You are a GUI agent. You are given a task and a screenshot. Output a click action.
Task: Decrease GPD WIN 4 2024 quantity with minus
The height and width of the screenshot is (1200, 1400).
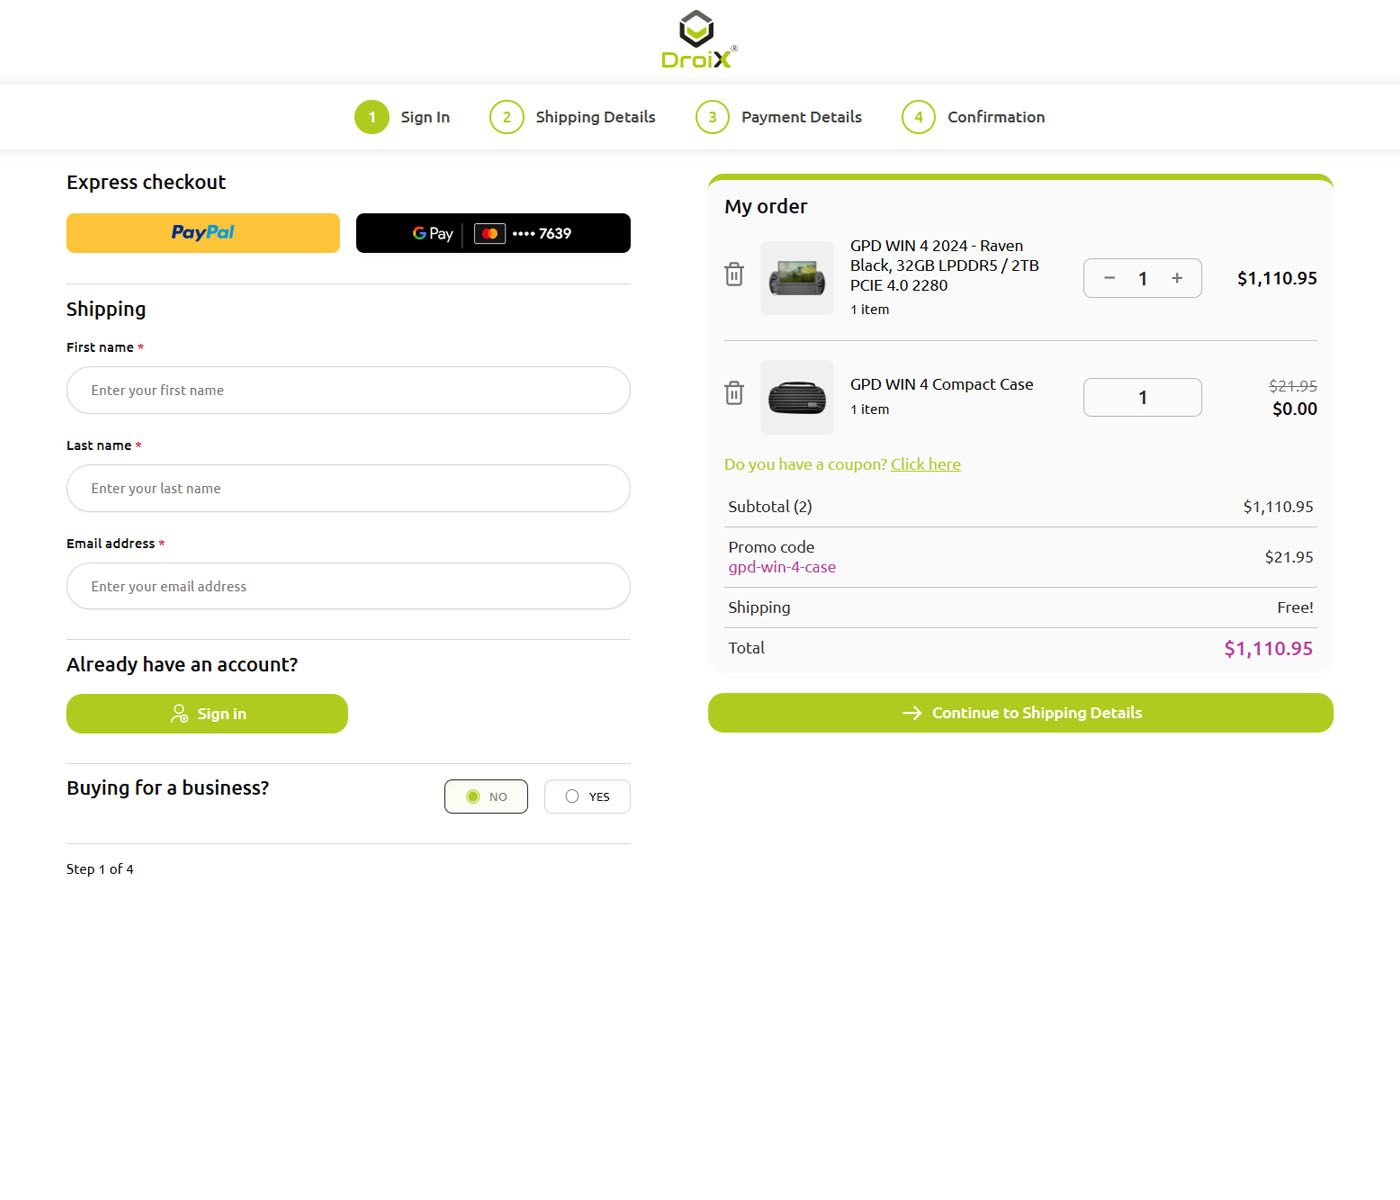(1109, 278)
